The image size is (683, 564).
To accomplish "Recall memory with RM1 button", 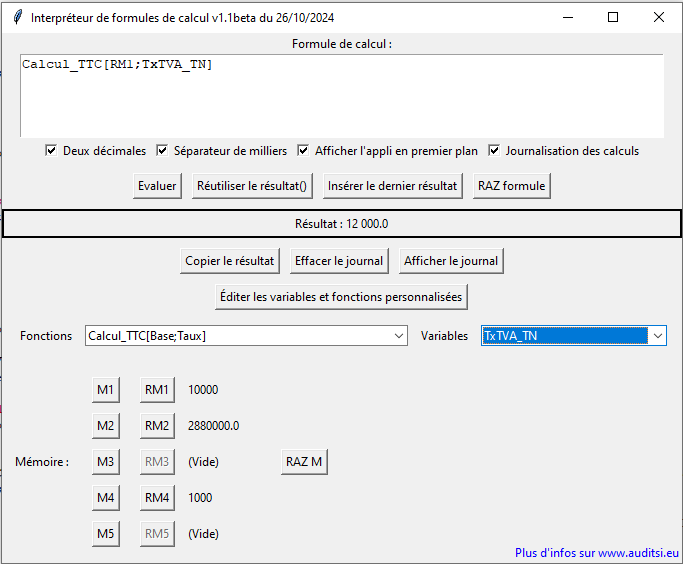I will tap(157, 390).
